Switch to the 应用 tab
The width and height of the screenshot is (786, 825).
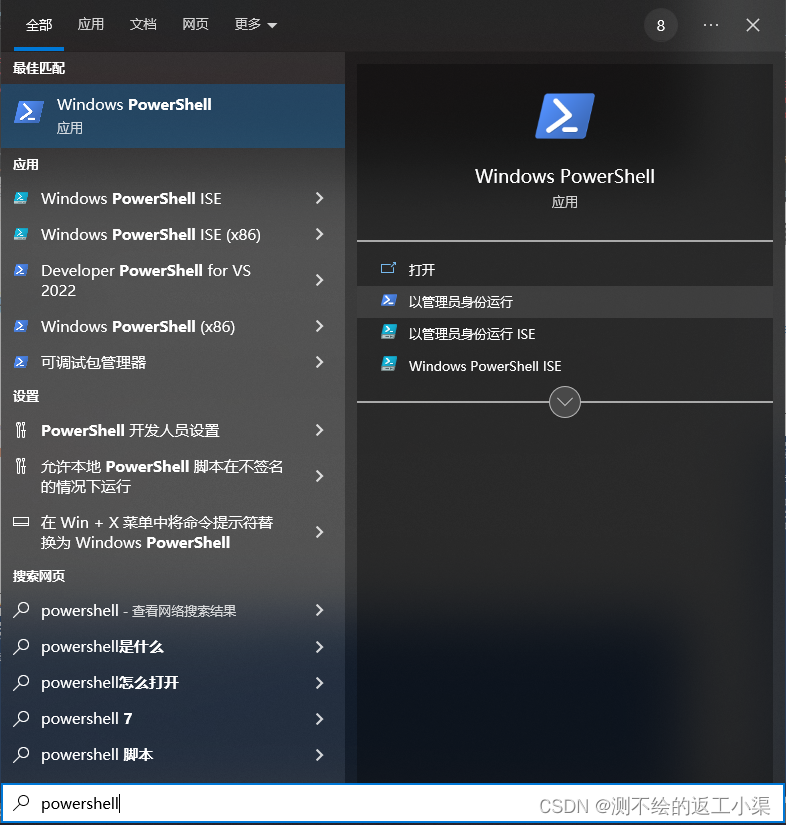(x=90, y=24)
